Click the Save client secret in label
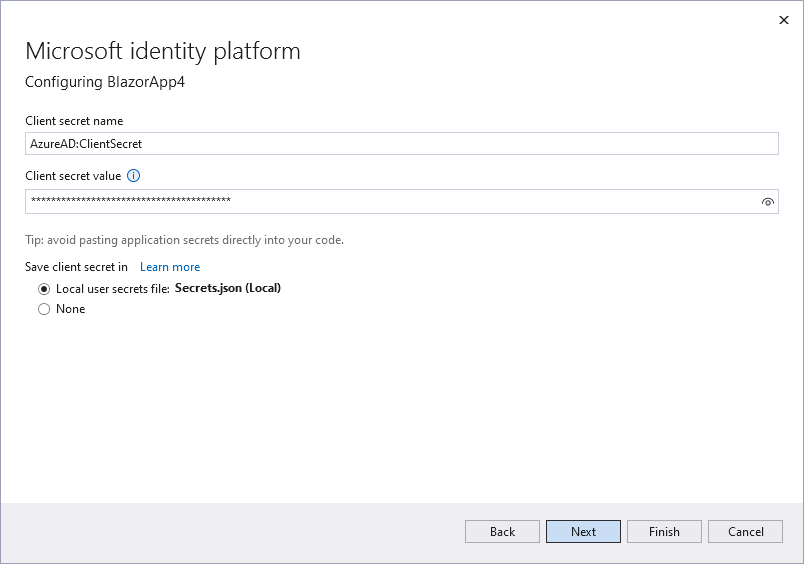The image size is (804, 564). pos(76,267)
